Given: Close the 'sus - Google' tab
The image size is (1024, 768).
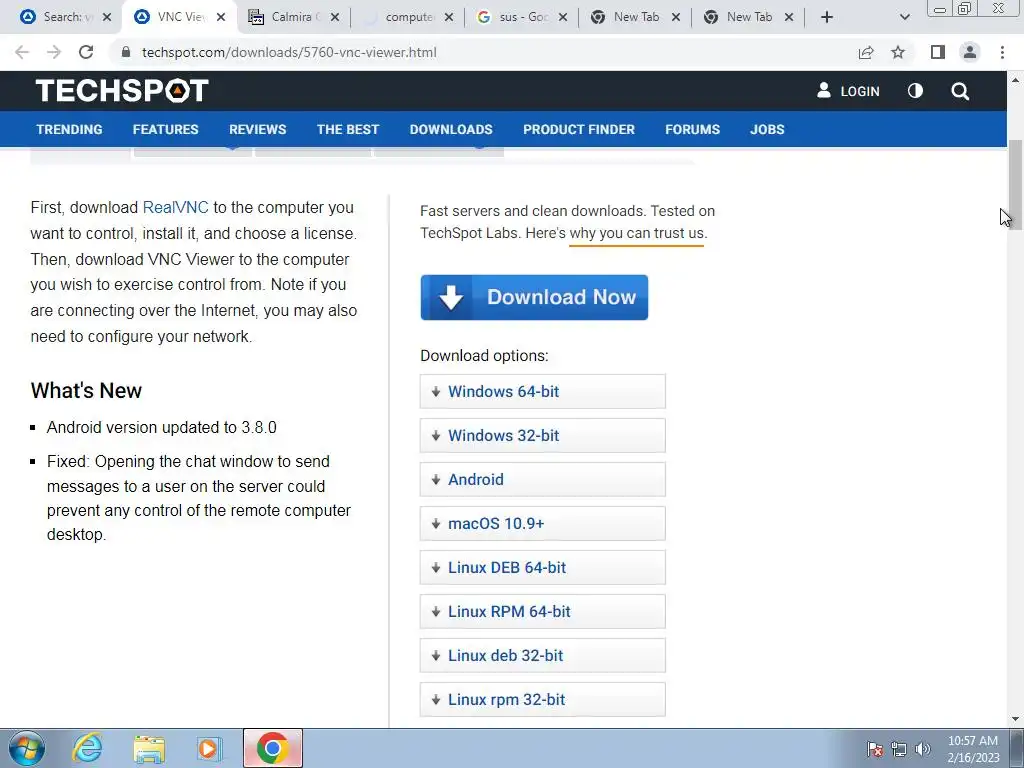Looking at the screenshot, I should coord(563,17).
